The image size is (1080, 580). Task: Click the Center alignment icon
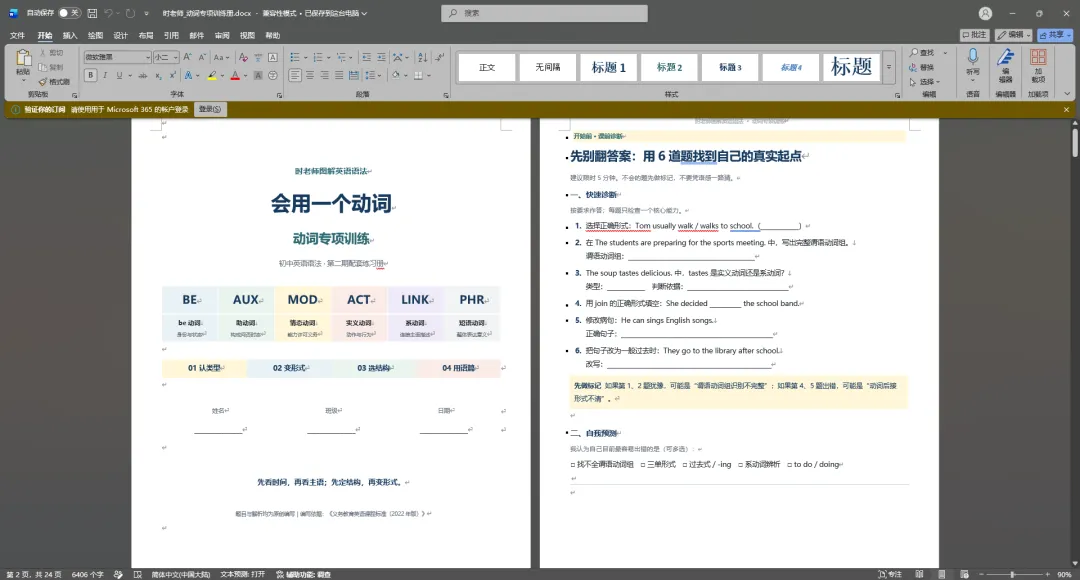pos(310,75)
